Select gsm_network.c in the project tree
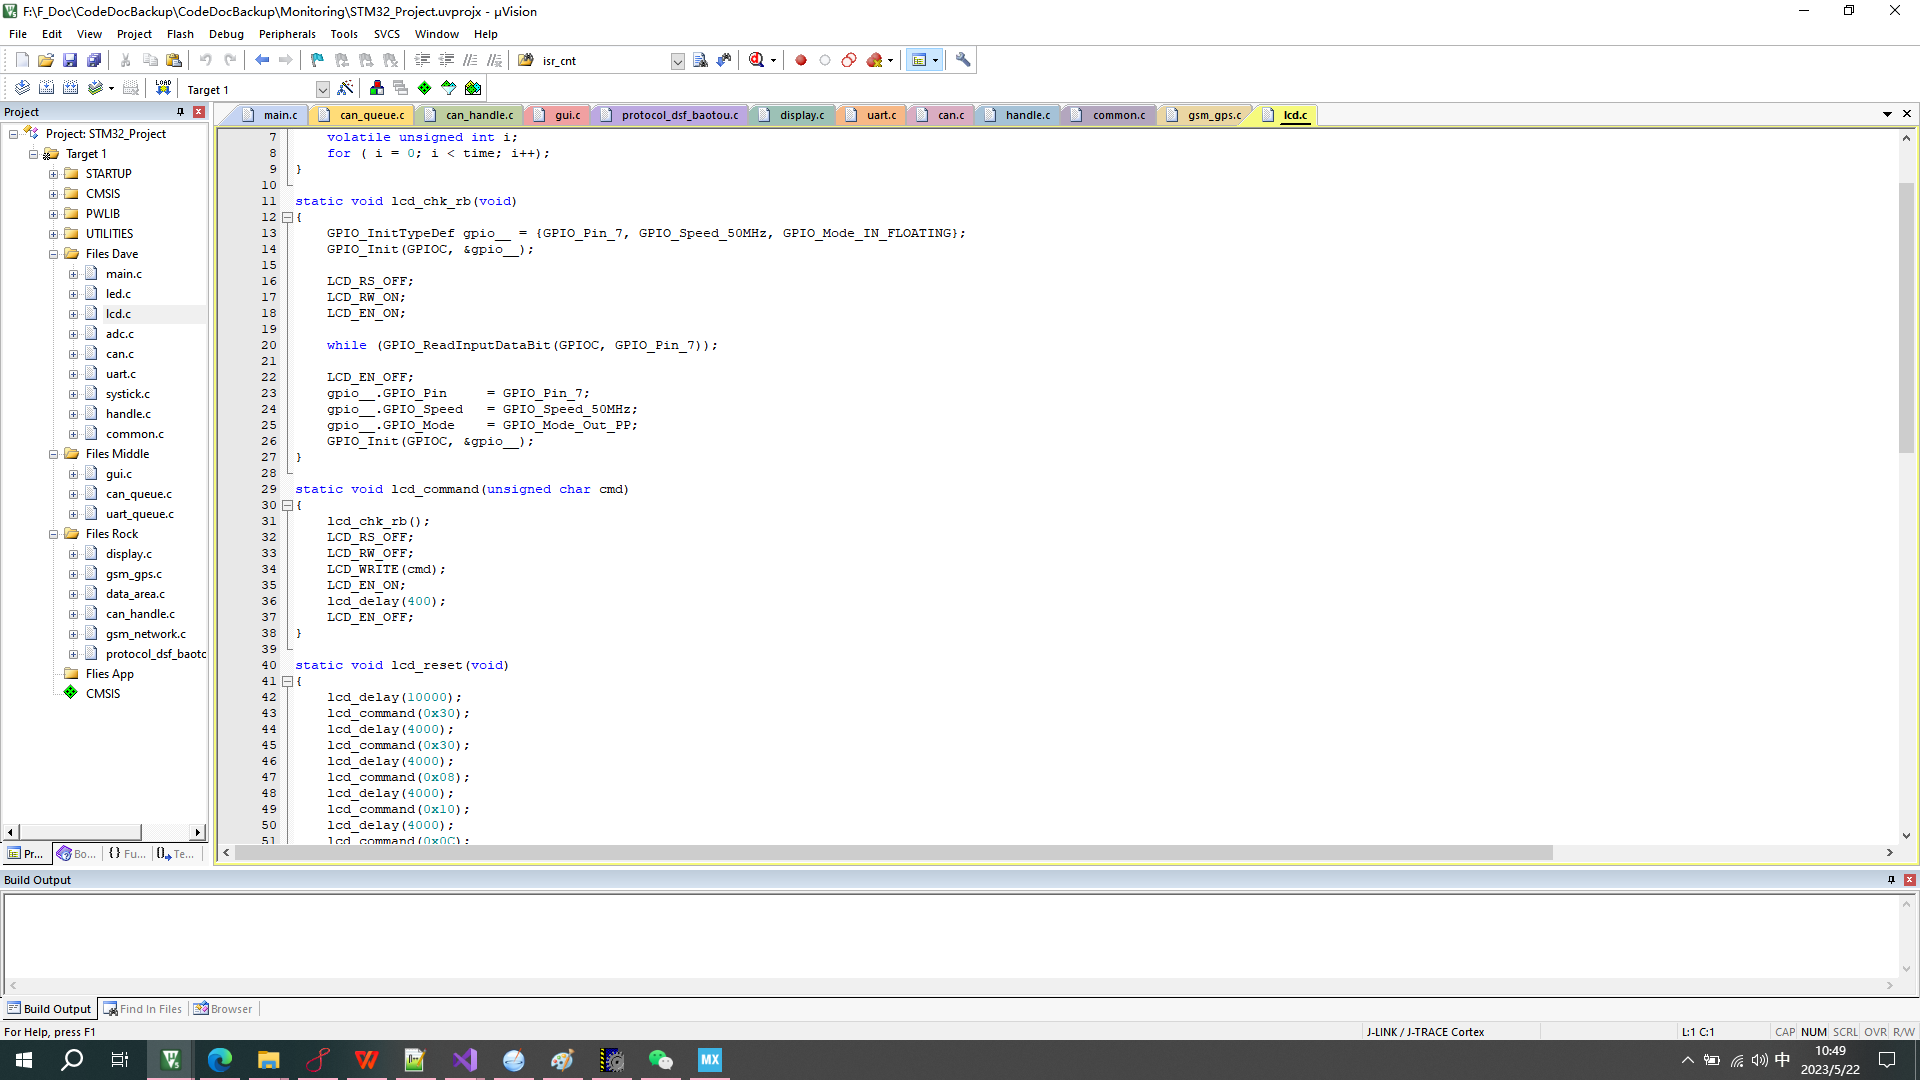Image resolution: width=1920 pixels, height=1080 pixels. pos(146,634)
